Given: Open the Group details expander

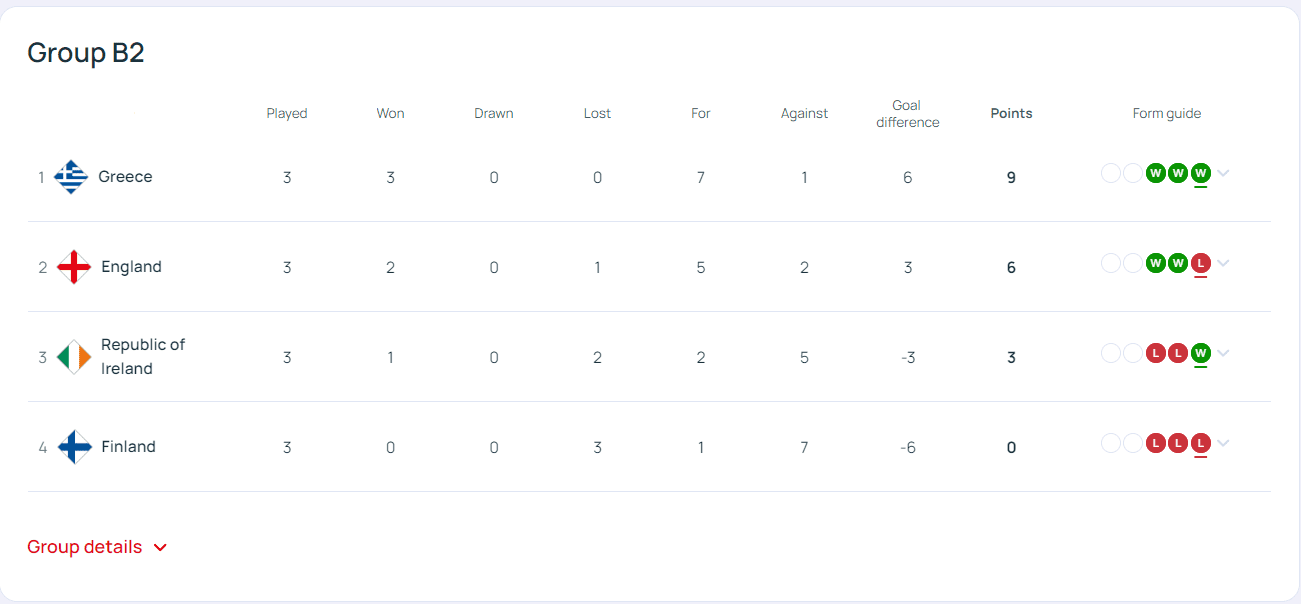Looking at the screenshot, I should 97,547.
